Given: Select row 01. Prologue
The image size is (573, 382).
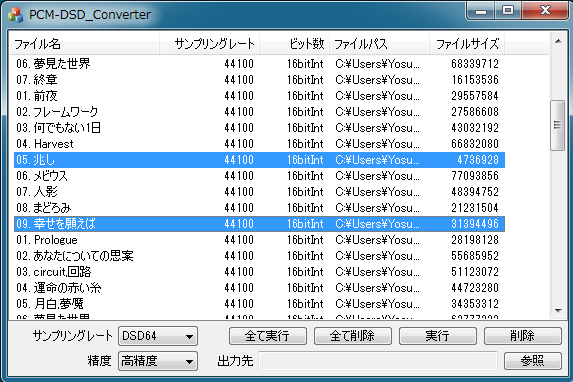Looking at the screenshot, I should [259, 240].
